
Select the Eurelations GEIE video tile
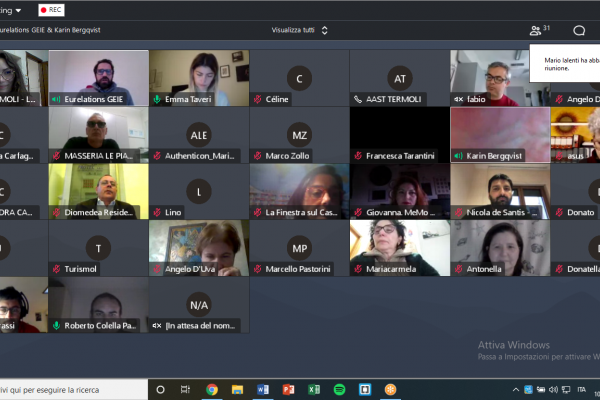click(99, 78)
